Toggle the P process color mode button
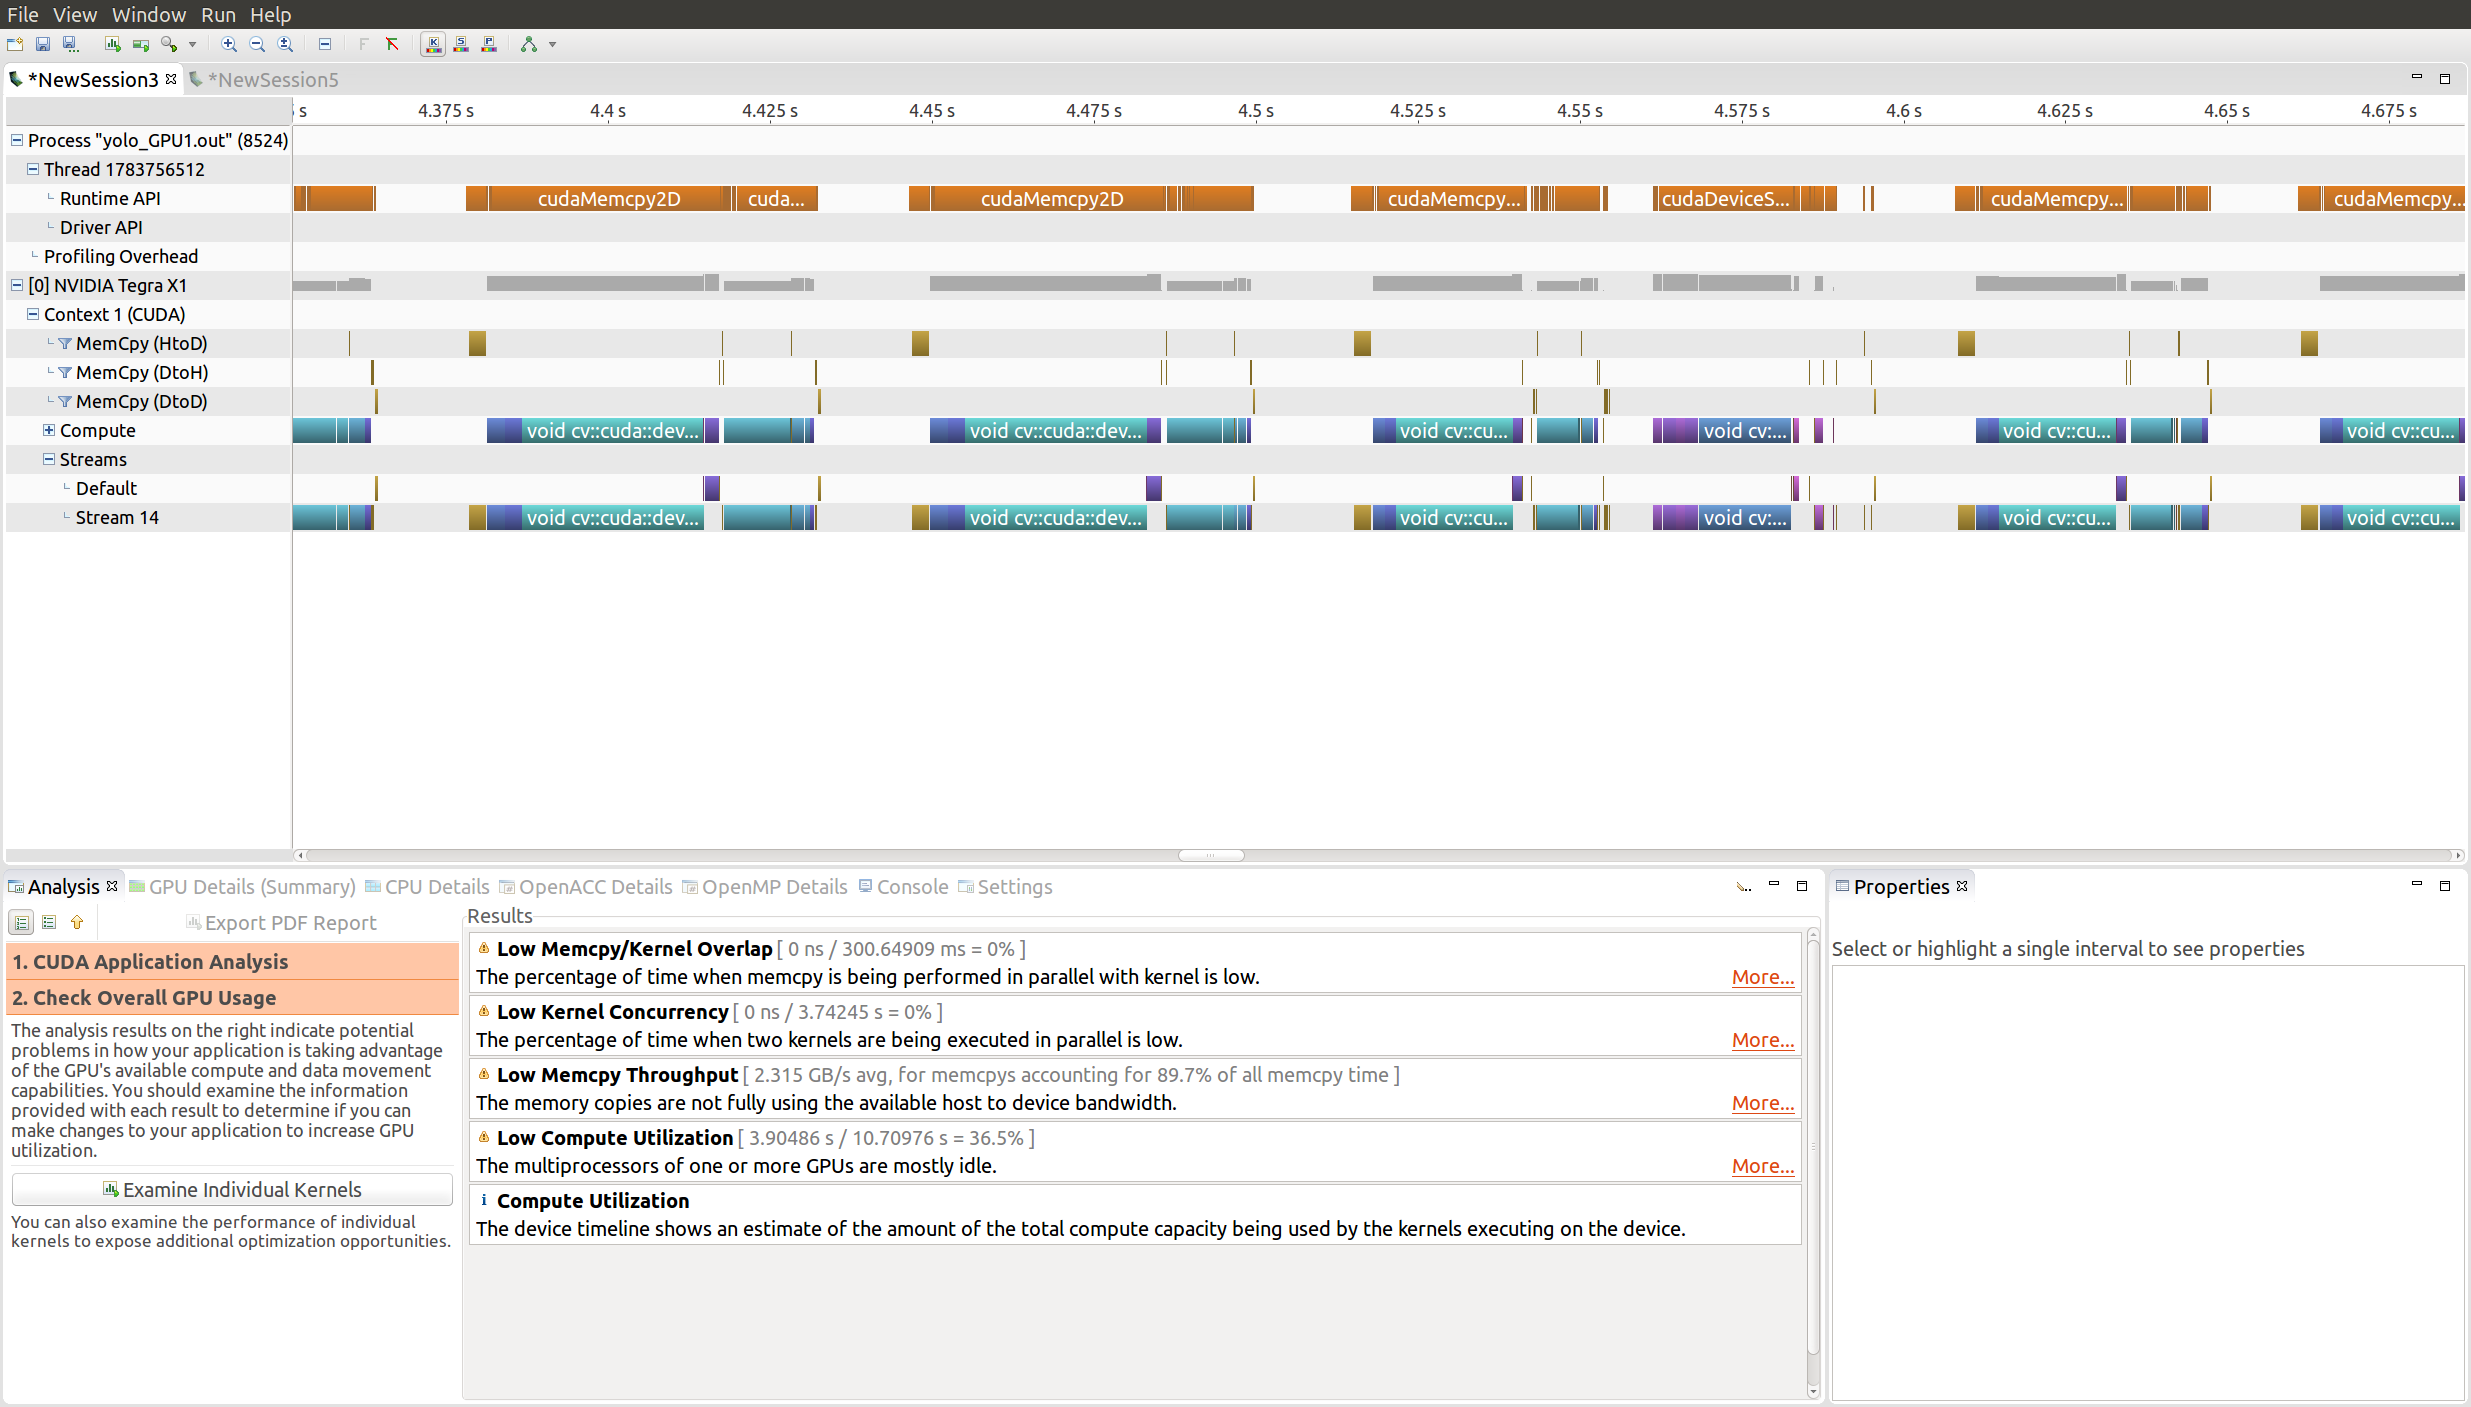The width and height of the screenshot is (2471, 1407). tap(489, 44)
